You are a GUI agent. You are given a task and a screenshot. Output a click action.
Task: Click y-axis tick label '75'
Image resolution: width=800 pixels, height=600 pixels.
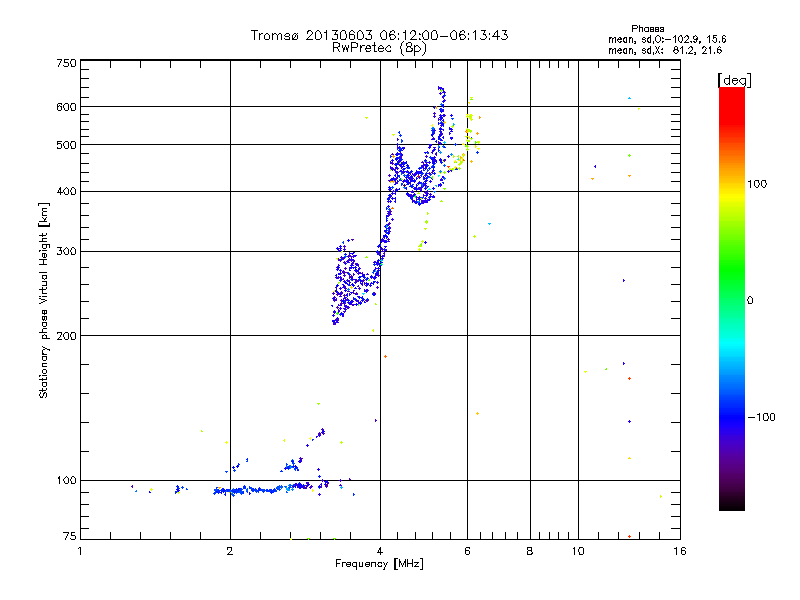click(70, 536)
